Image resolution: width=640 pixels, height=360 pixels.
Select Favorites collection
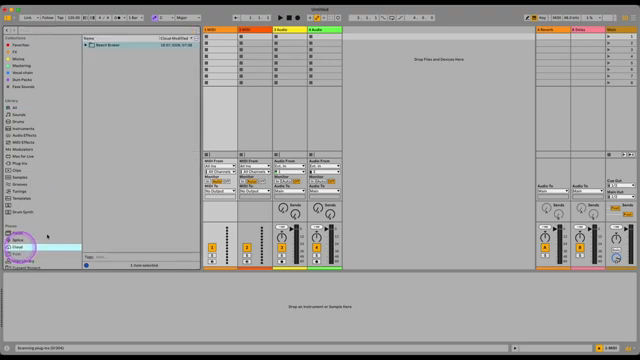click(x=20, y=45)
